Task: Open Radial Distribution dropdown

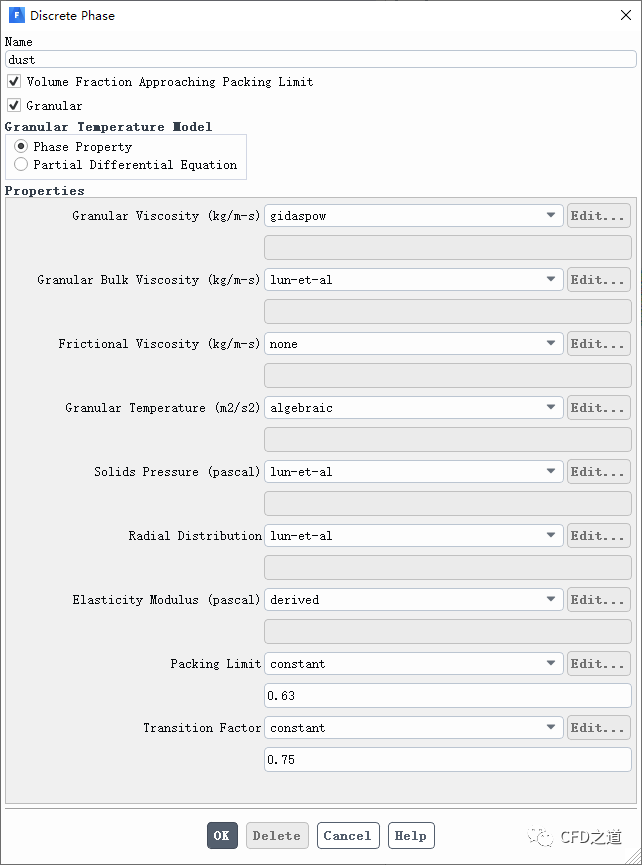Action: [x=413, y=536]
